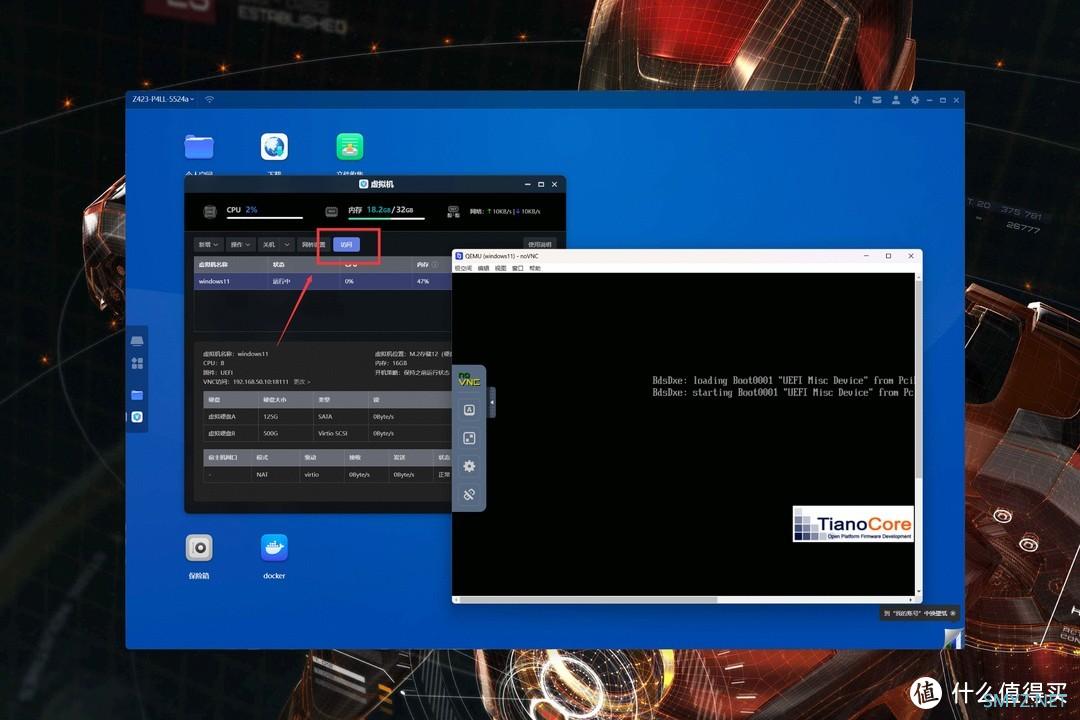Select the windows11 row in VM list
Screen dimensions: 1080x720
[x=322, y=281]
